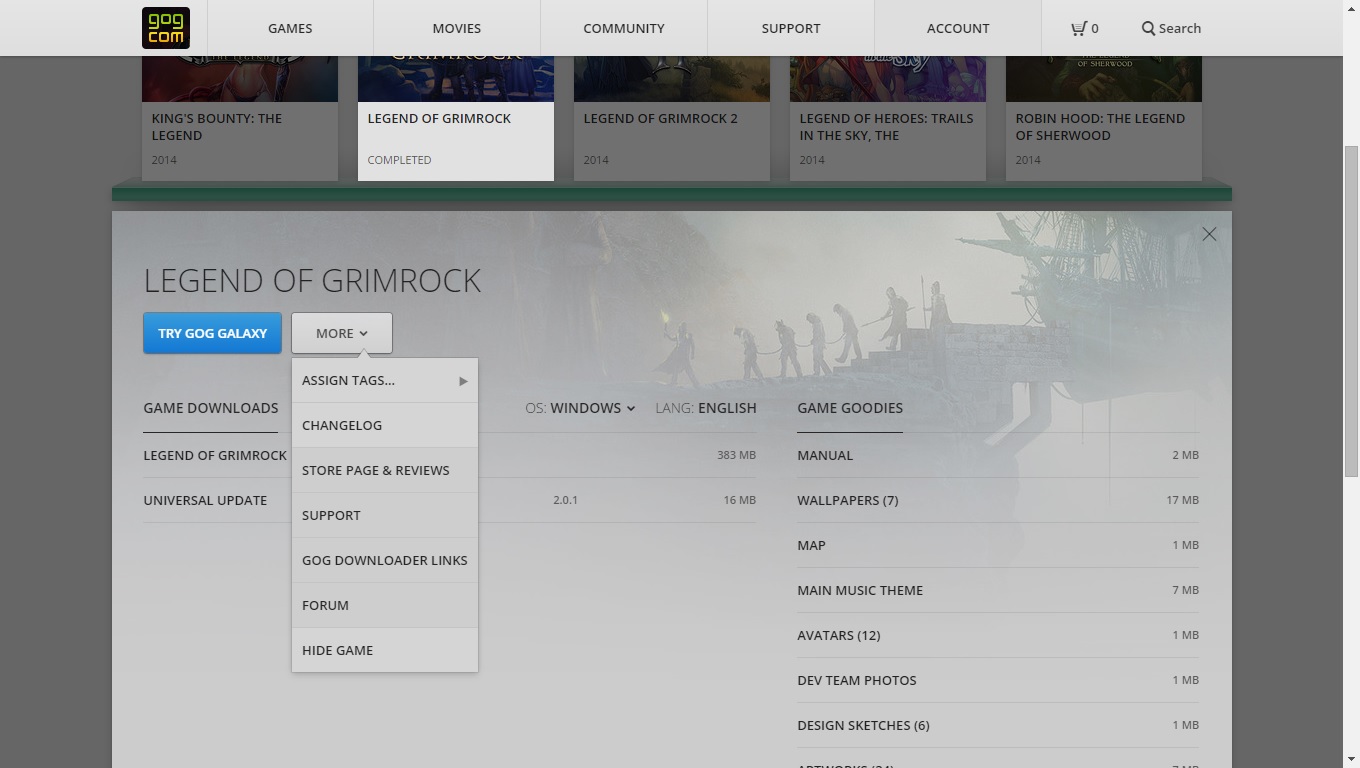Select Legend of Heroes: Trails in the Sky
The height and width of the screenshot is (768, 1360).
[888, 118]
